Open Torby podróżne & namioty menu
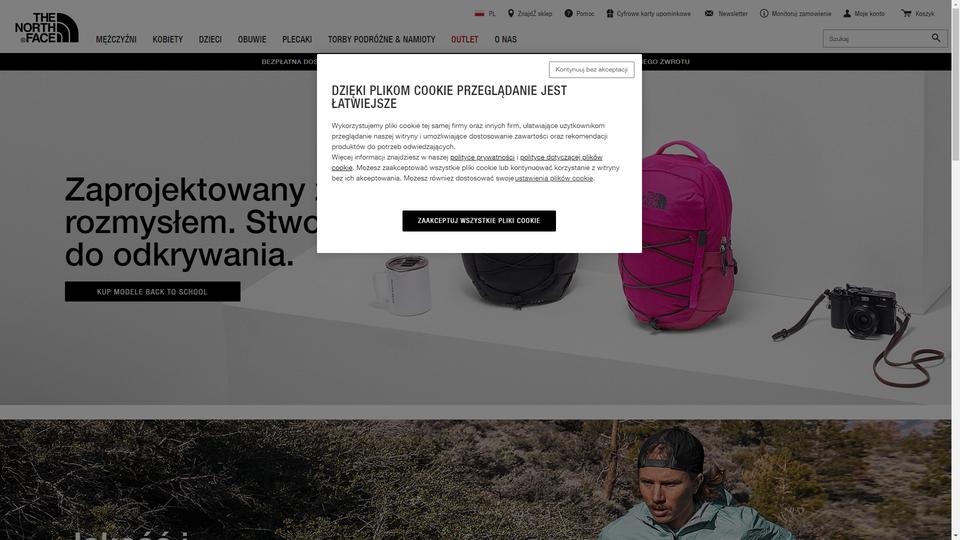Viewport: 960px width, 540px height. click(x=381, y=39)
